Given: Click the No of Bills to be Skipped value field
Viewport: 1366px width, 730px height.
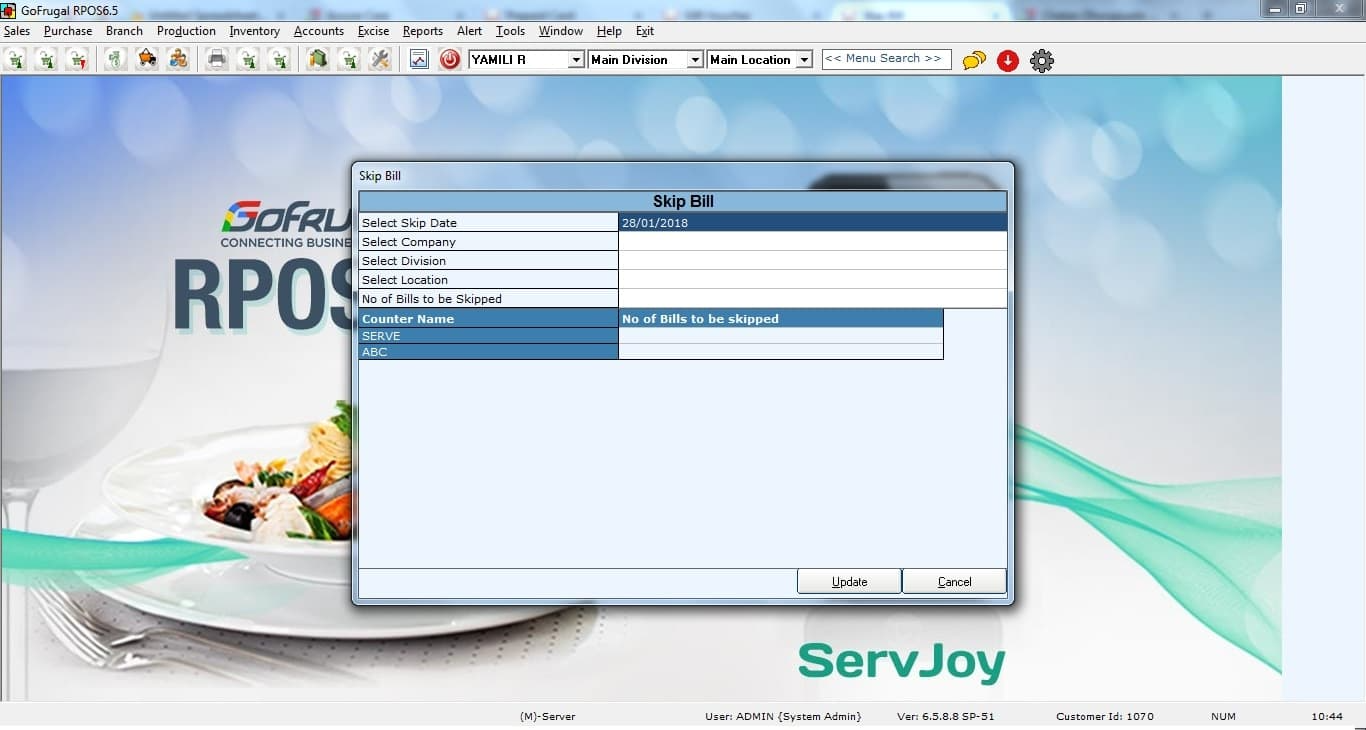Looking at the screenshot, I should pos(812,299).
